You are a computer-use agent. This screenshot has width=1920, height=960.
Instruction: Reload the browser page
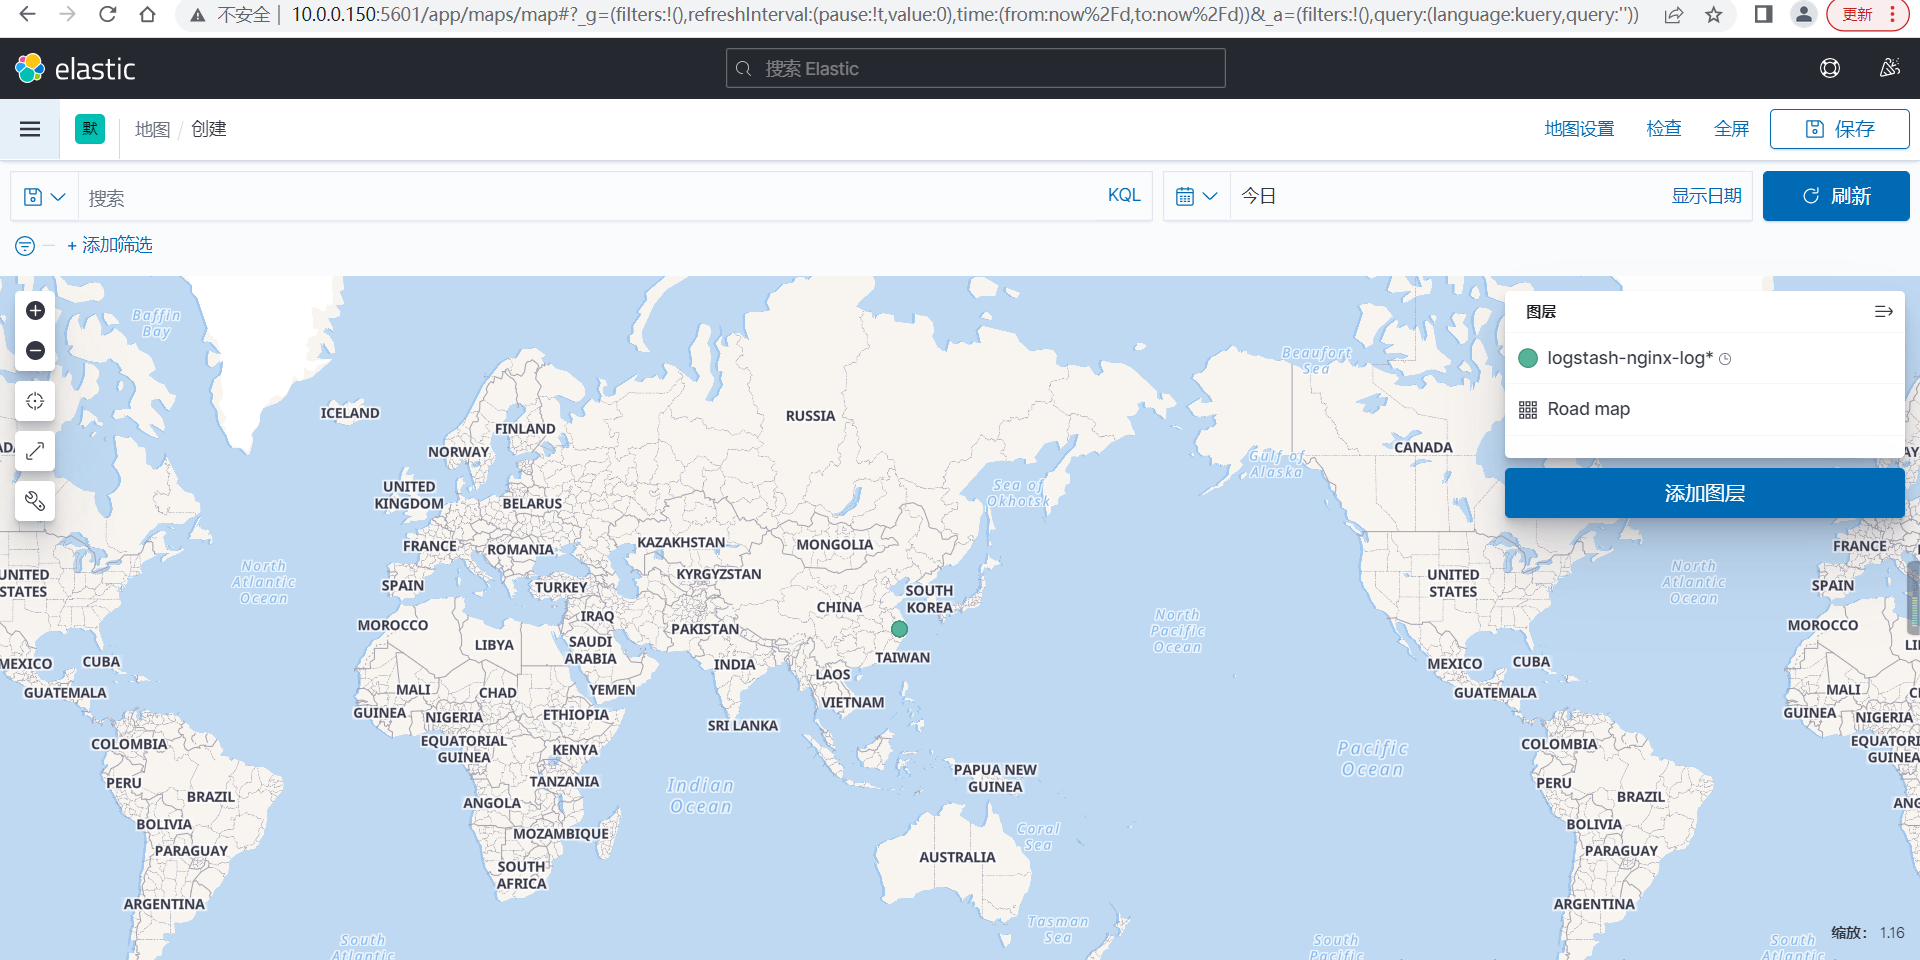pos(108,14)
